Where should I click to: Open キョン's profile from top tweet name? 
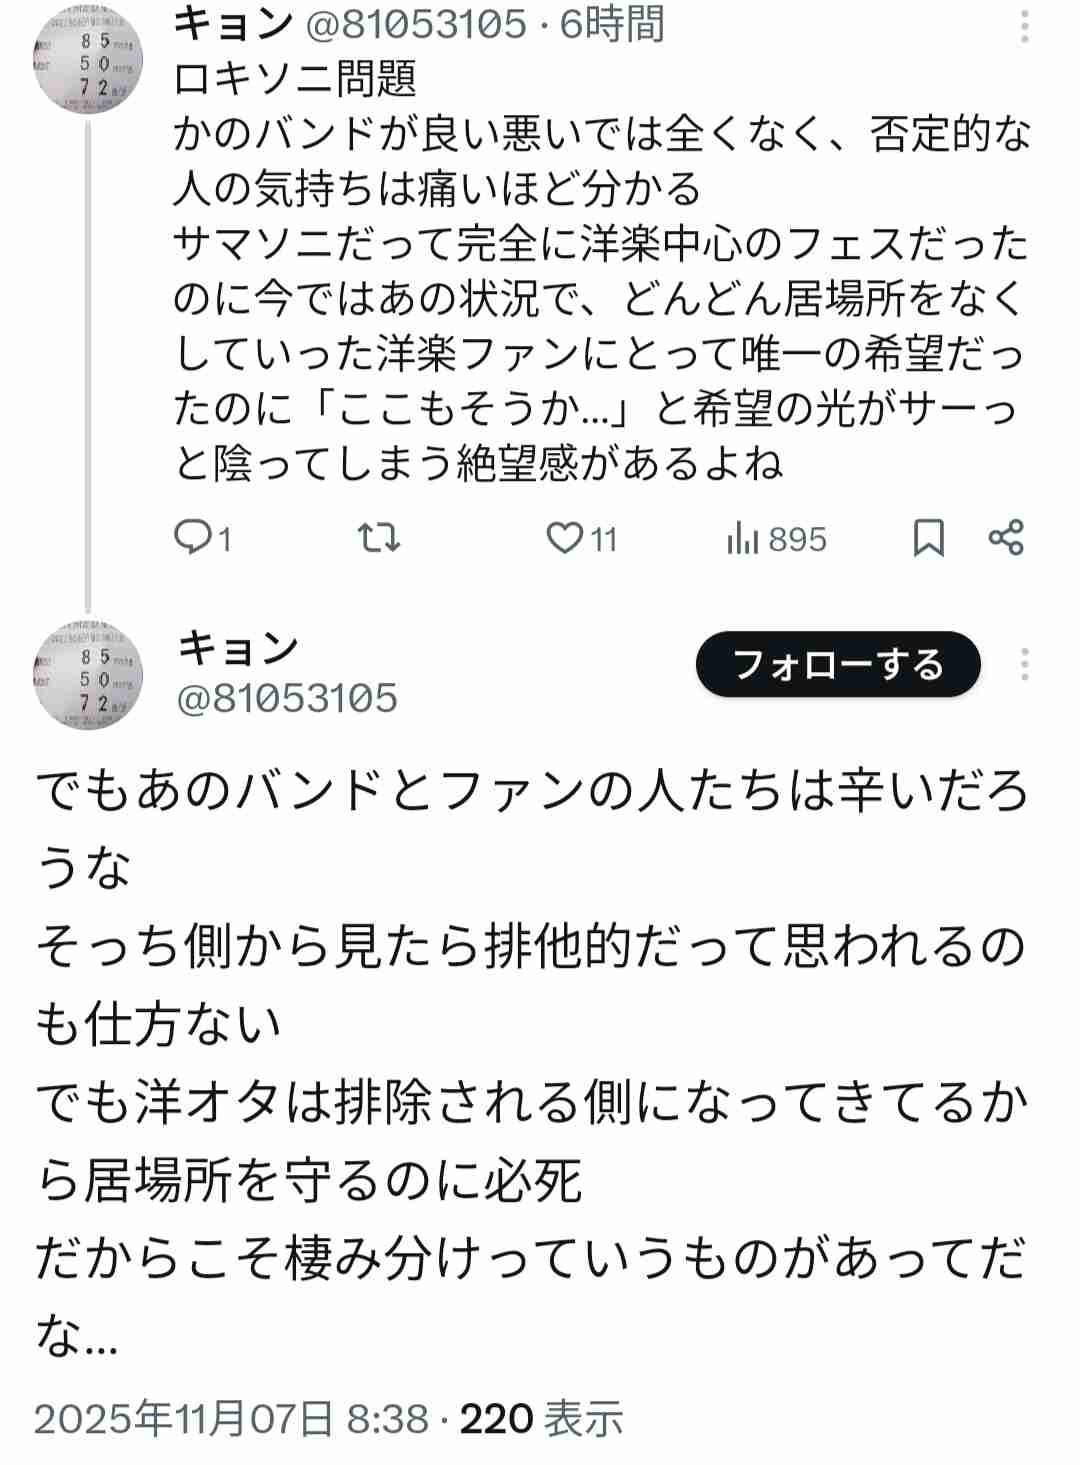pyautogui.click(x=233, y=24)
